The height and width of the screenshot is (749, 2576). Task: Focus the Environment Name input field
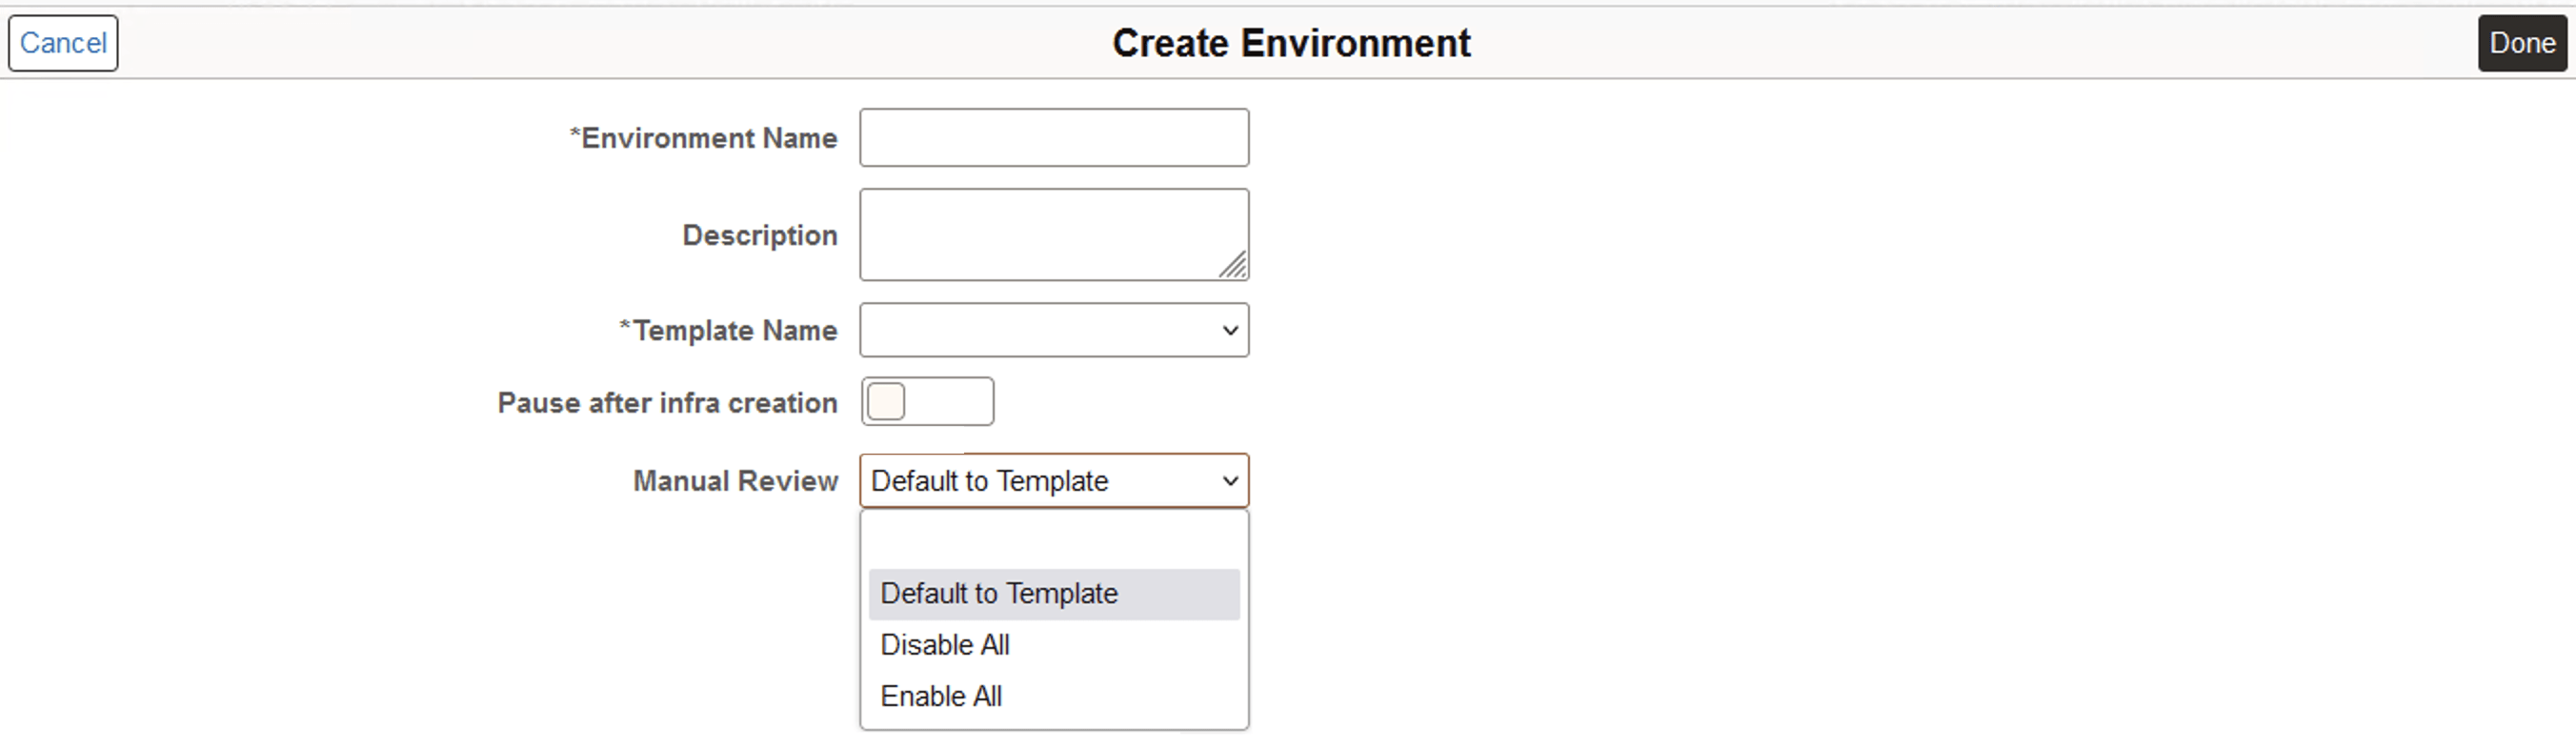point(1053,137)
